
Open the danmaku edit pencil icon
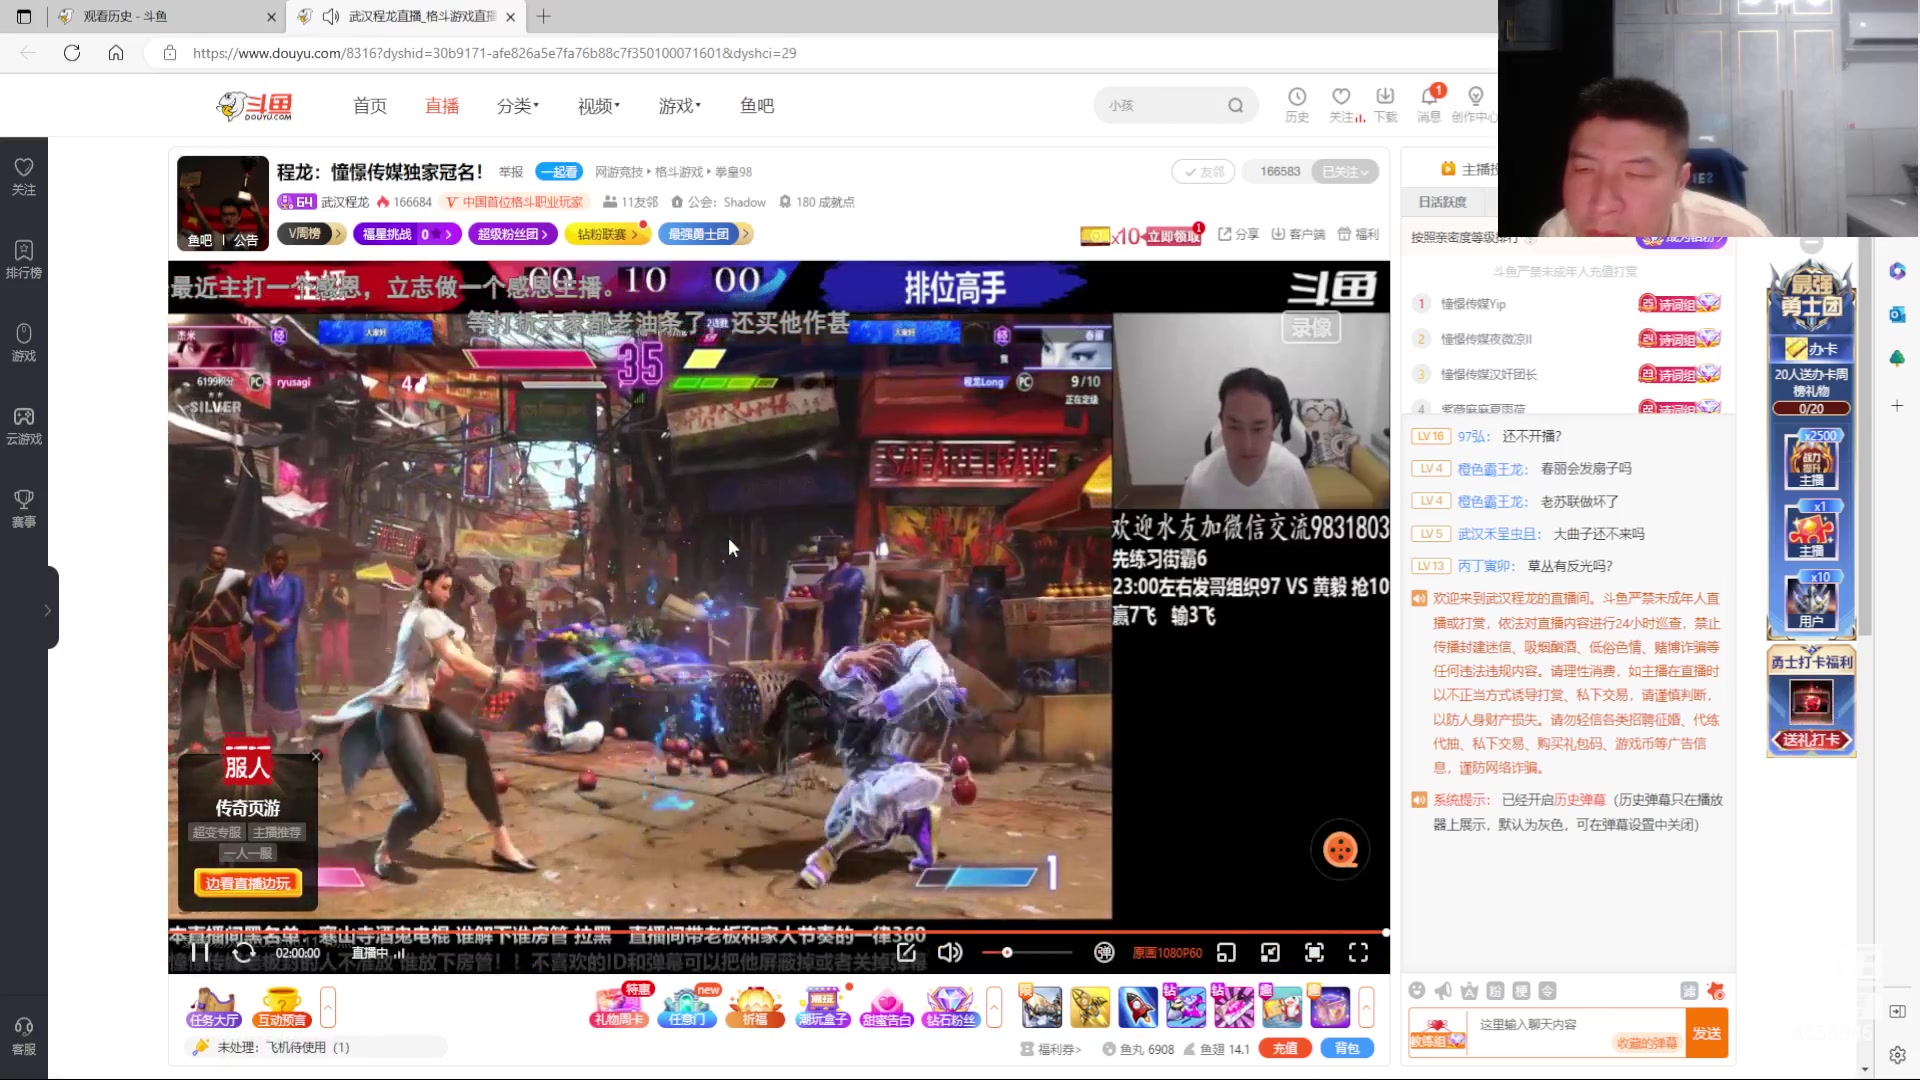tap(906, 952)
